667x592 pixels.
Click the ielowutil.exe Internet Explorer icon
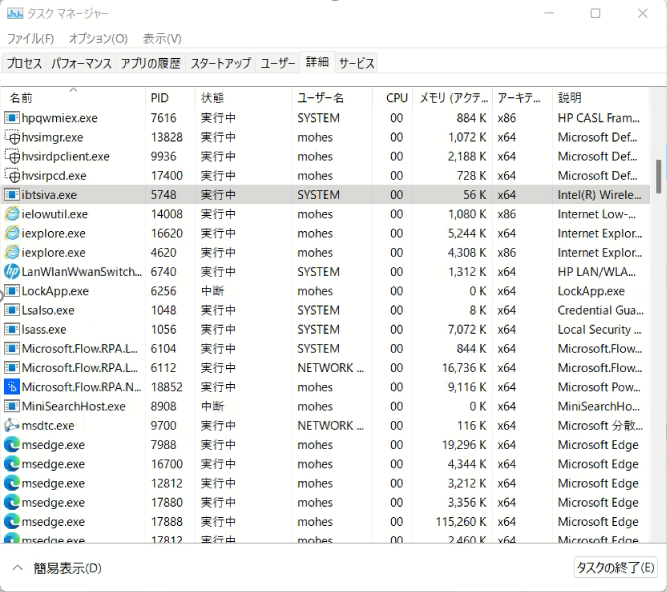12,214
